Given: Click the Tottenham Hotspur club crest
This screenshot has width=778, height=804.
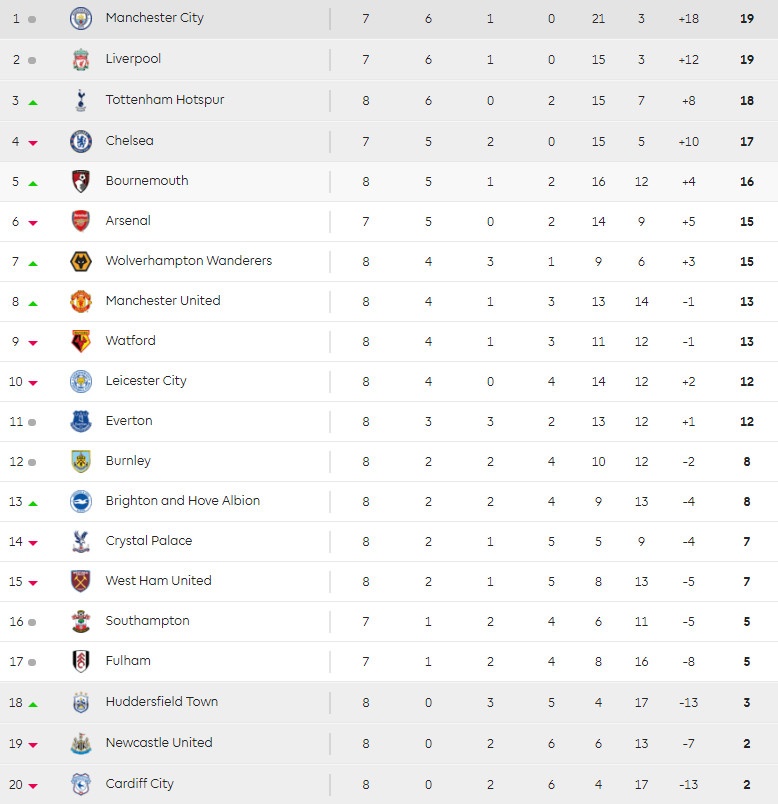Looking at the screenshot, I should click(81, 100).
